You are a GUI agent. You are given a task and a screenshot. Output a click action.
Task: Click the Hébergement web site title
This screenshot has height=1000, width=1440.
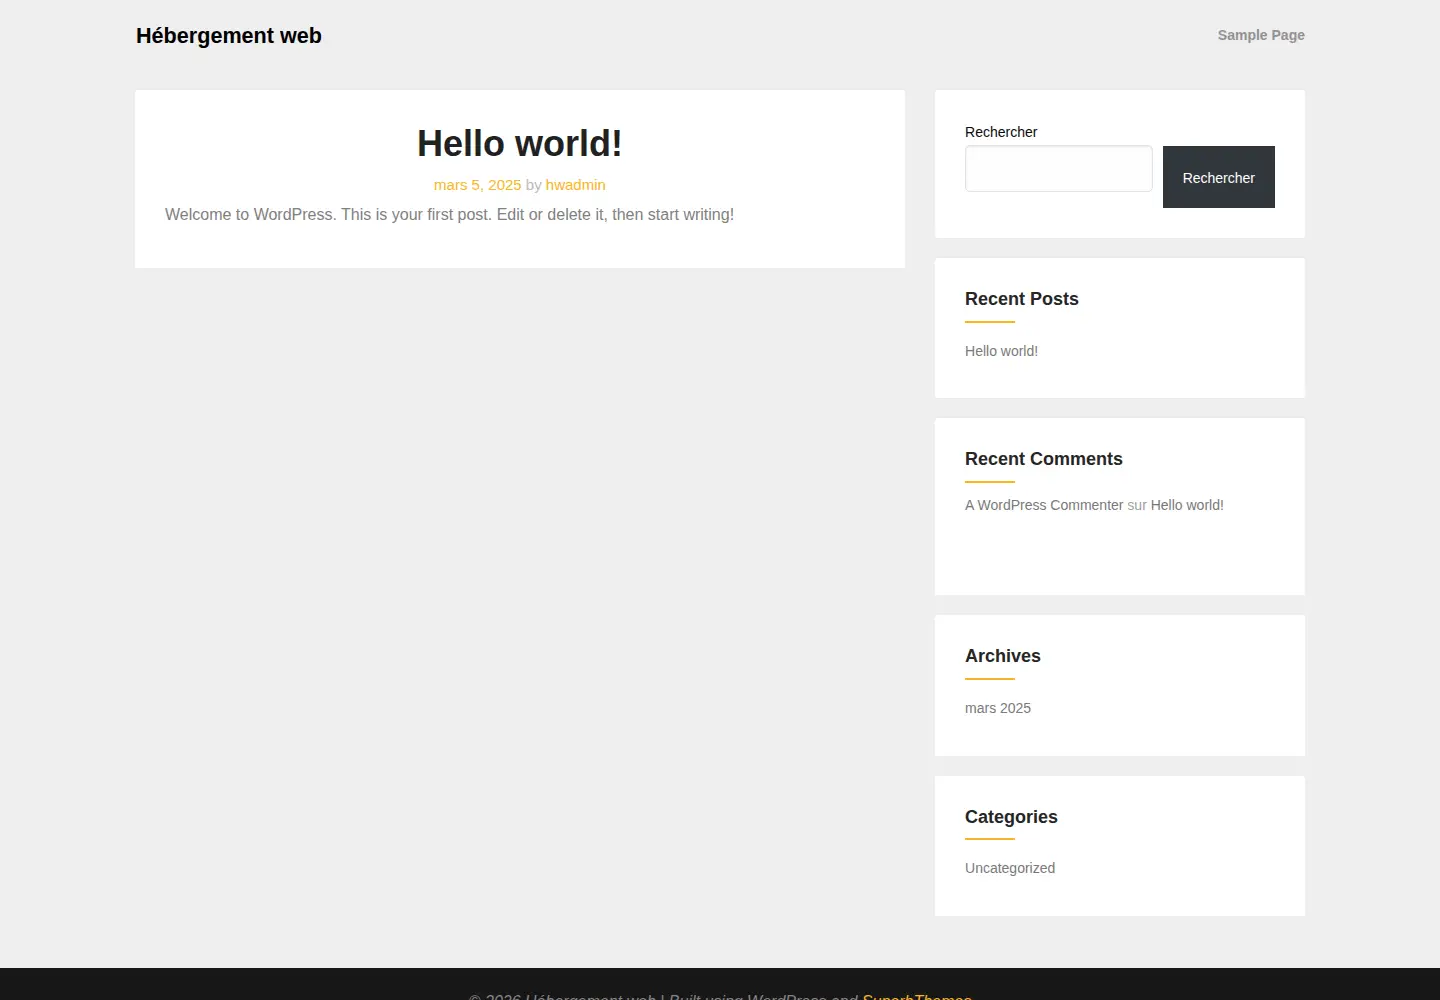(229, 36)
